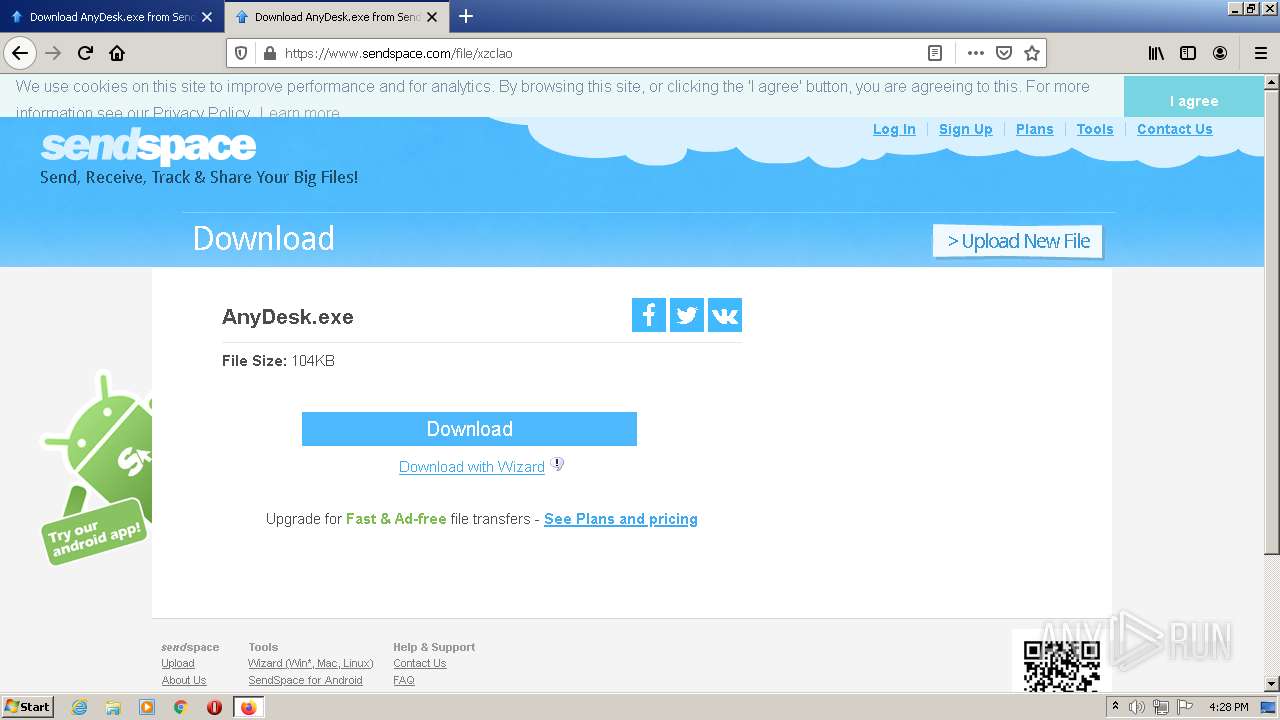The image size is (1280, 720).
Task: Open Download with Wizard link
Action: click(x=472, y=467)
